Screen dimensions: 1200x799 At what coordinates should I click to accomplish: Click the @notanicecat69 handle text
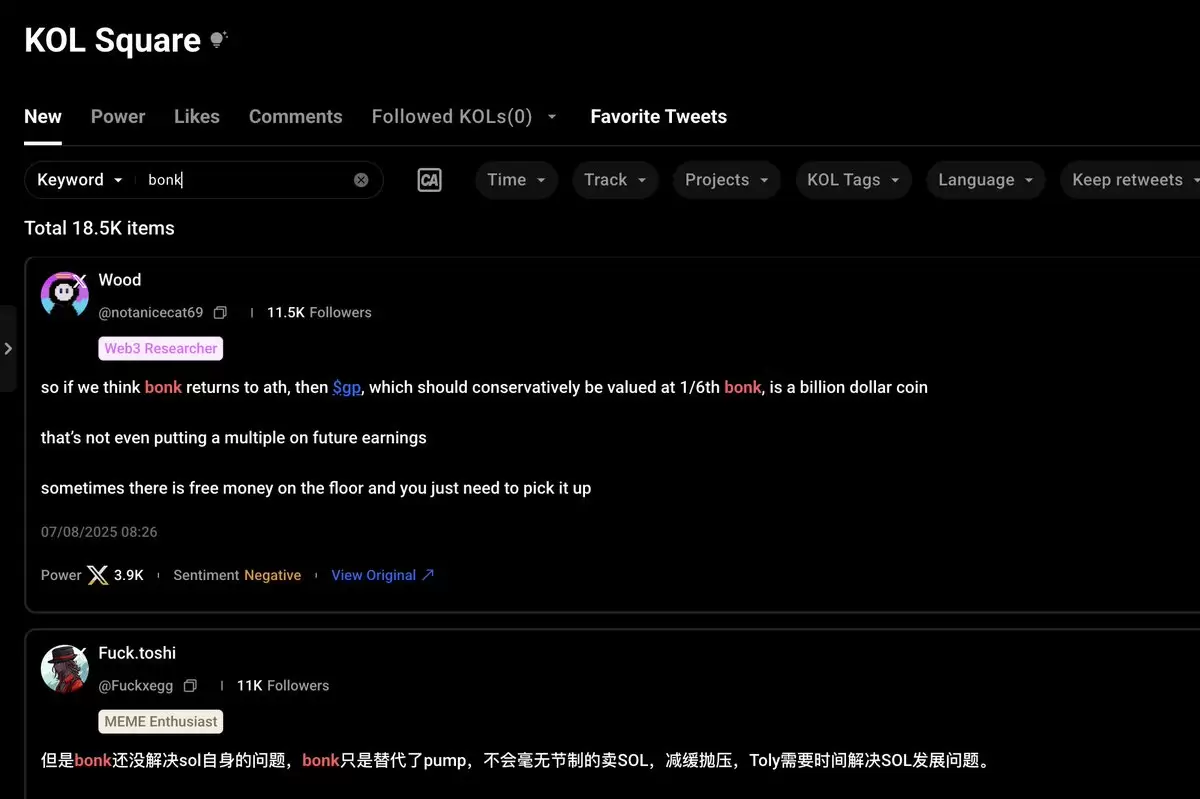click(151, 313)
